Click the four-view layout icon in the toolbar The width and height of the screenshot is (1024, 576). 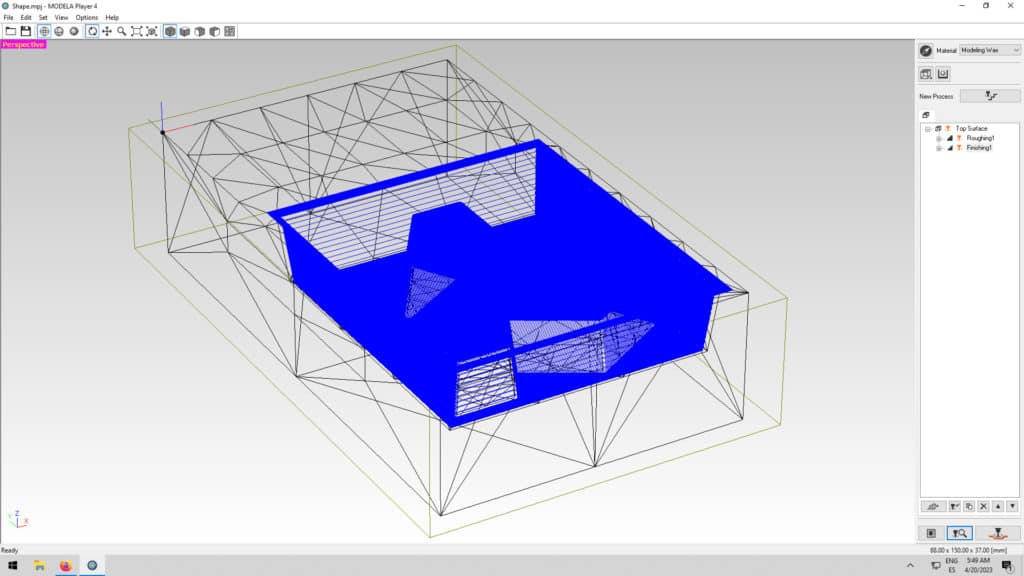[230, 31]
